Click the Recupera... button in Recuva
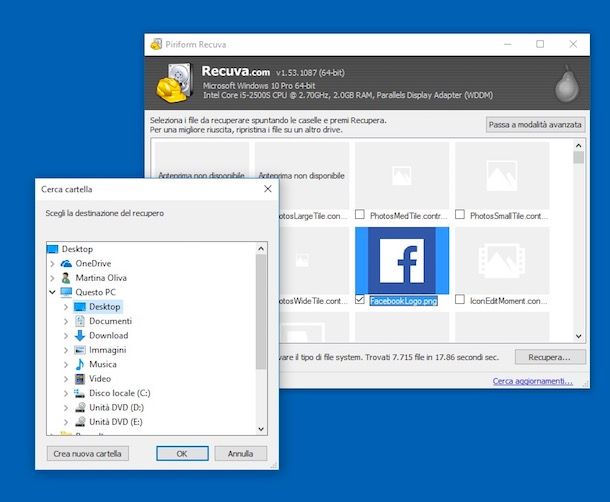 point(550,357)
